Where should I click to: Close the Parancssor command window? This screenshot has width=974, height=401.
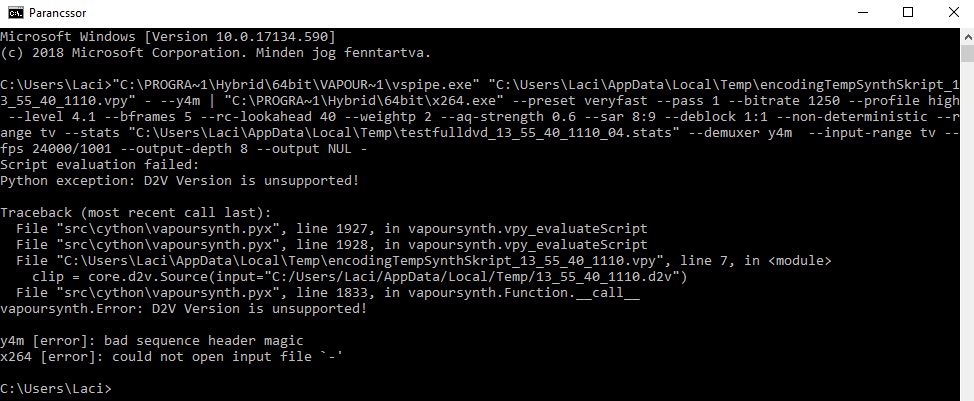pos(954,12)
